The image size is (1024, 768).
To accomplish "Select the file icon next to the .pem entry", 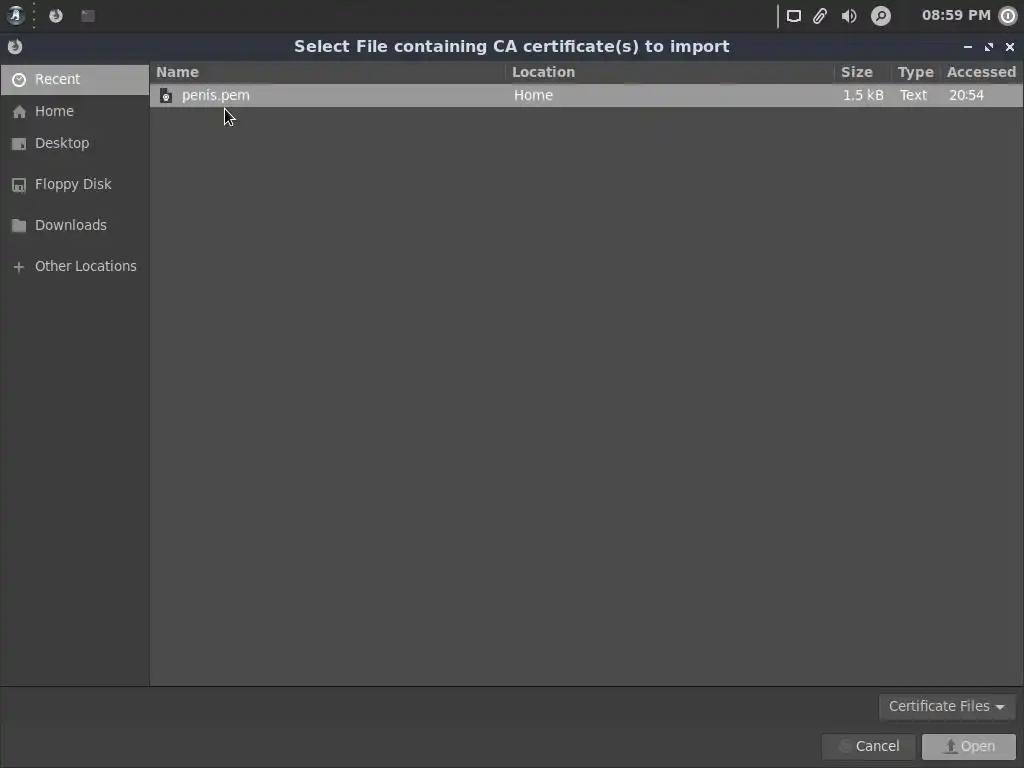I will (166, 96).
